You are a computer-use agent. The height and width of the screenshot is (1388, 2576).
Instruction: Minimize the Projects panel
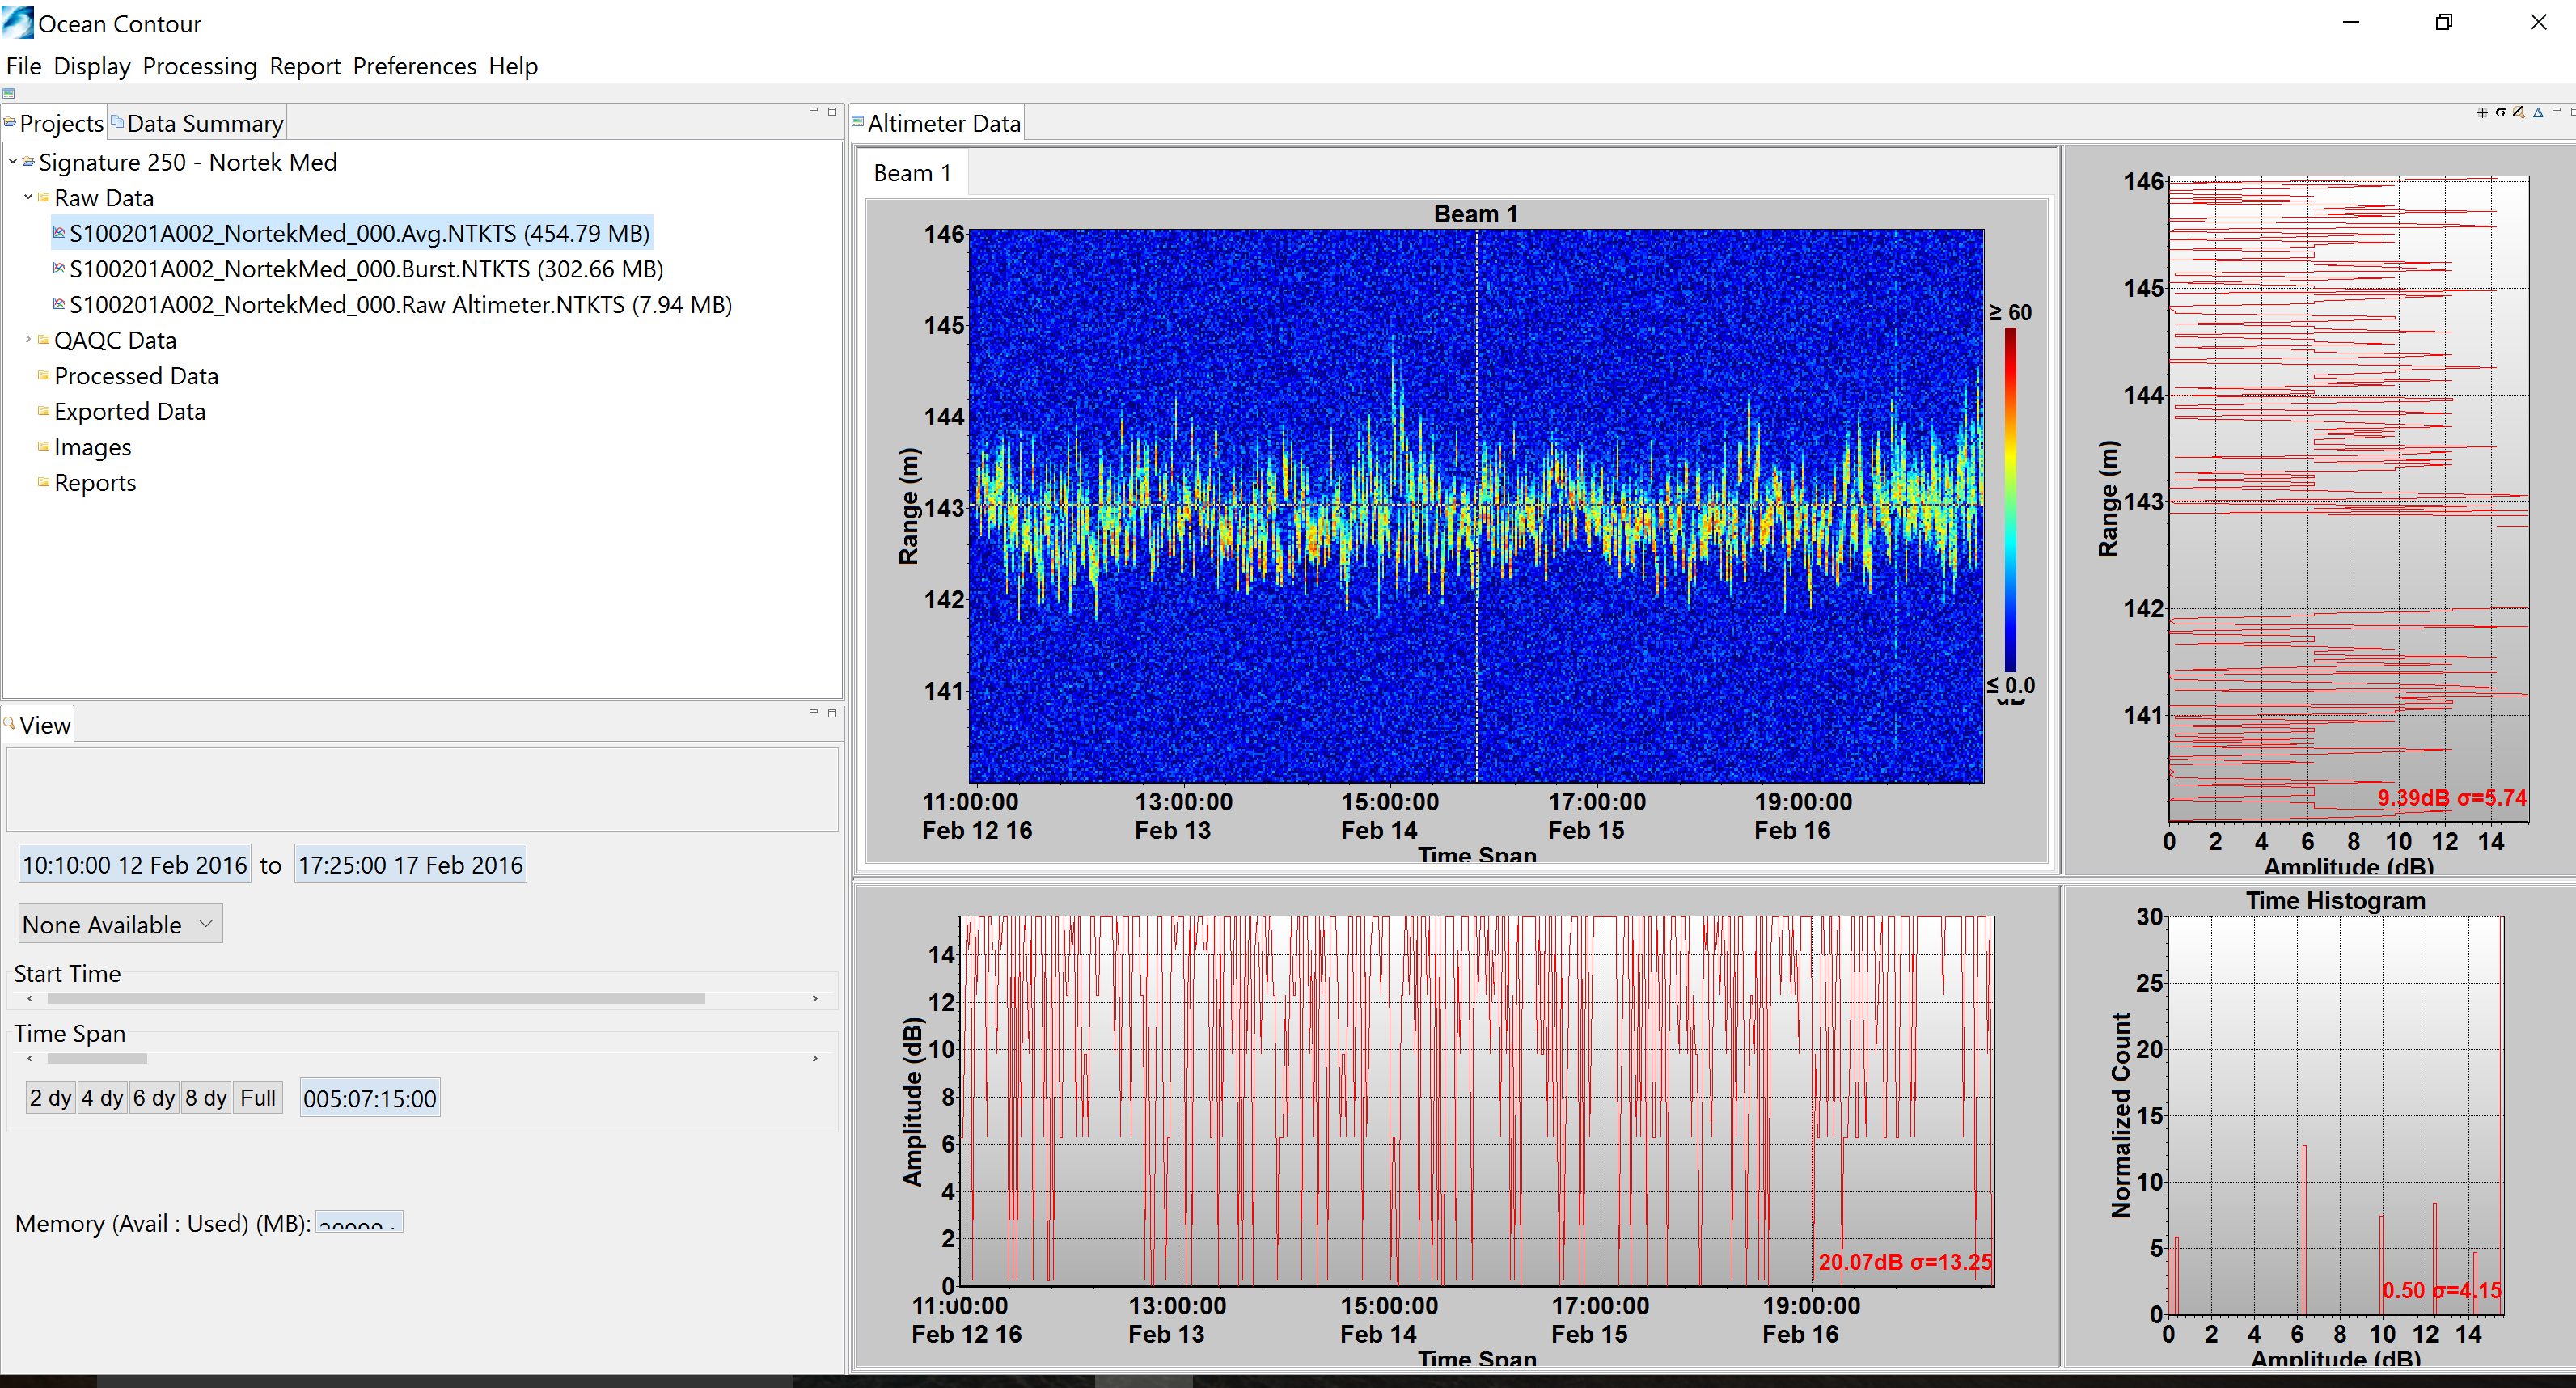813,110
